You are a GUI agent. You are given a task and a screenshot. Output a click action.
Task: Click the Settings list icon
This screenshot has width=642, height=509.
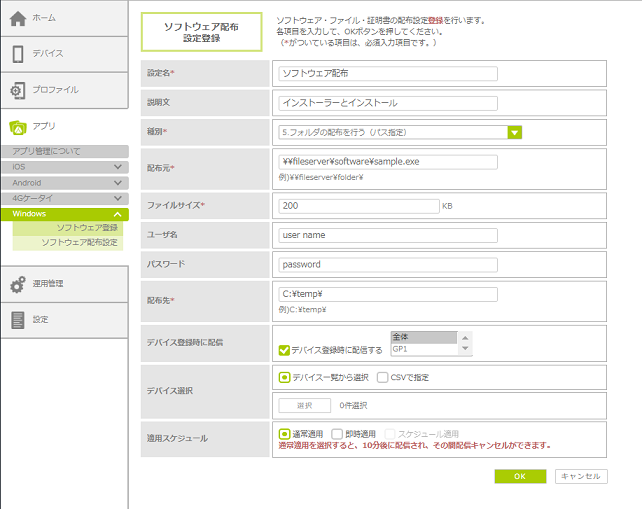18,320
